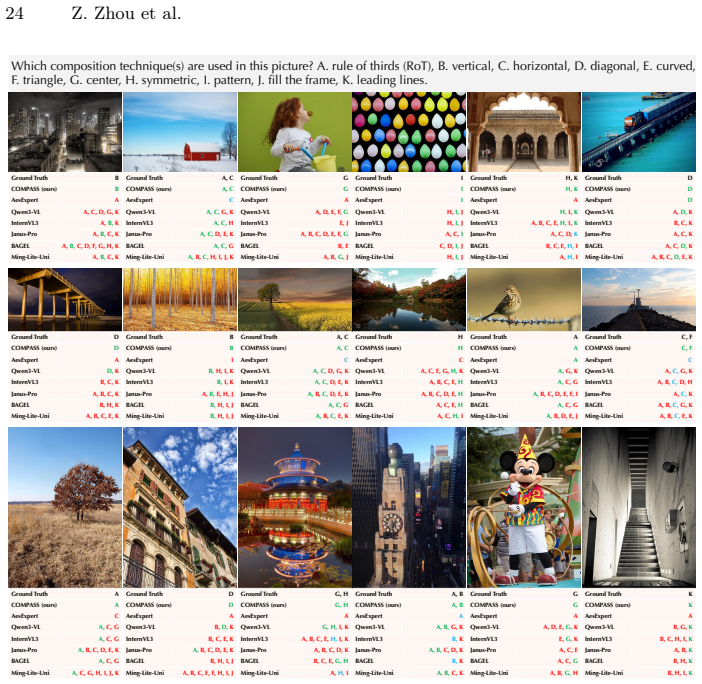This screenshot has width=702, height=684.
Task: Click answer 'A, D, K'
Action: pyautogui.click(x=683, y=212)
